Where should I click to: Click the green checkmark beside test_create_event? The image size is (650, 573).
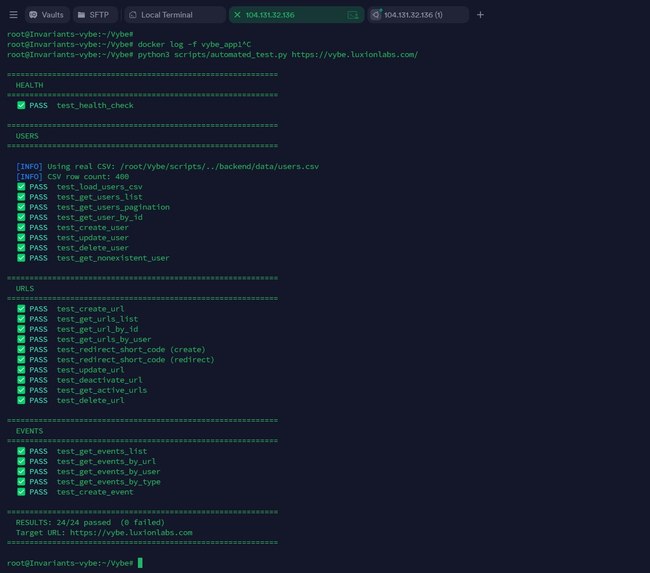pyautogui.click(x=21, y=492)
